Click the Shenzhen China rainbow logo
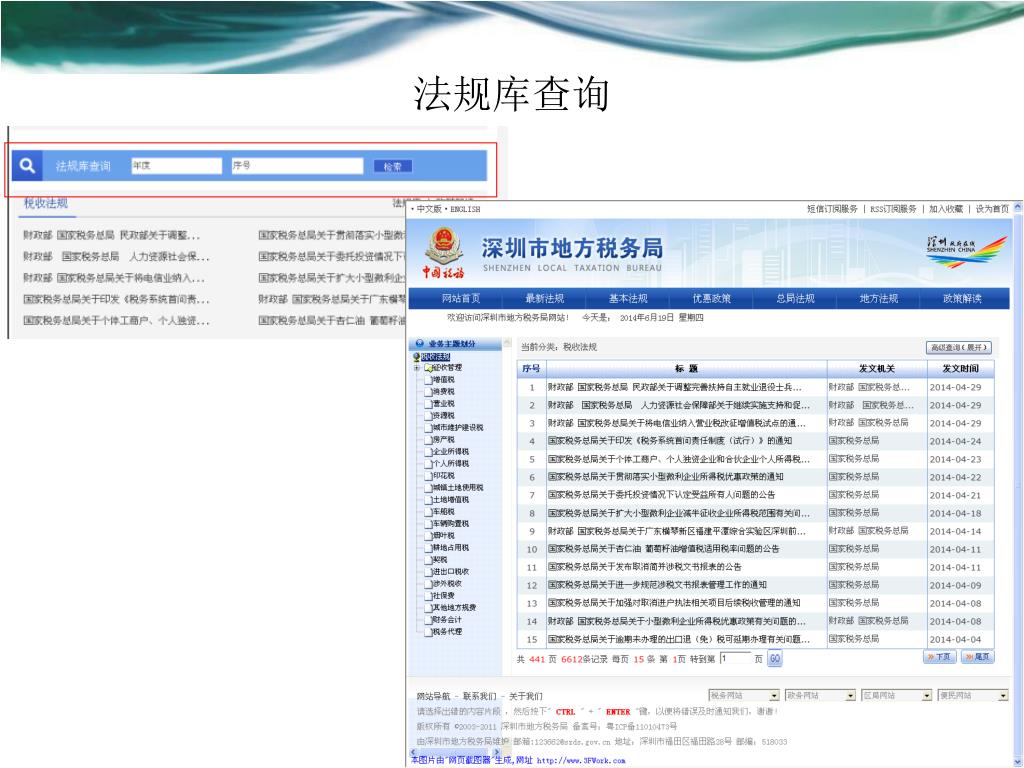This screenshot has height=768, width=1024. coord(967,252)
